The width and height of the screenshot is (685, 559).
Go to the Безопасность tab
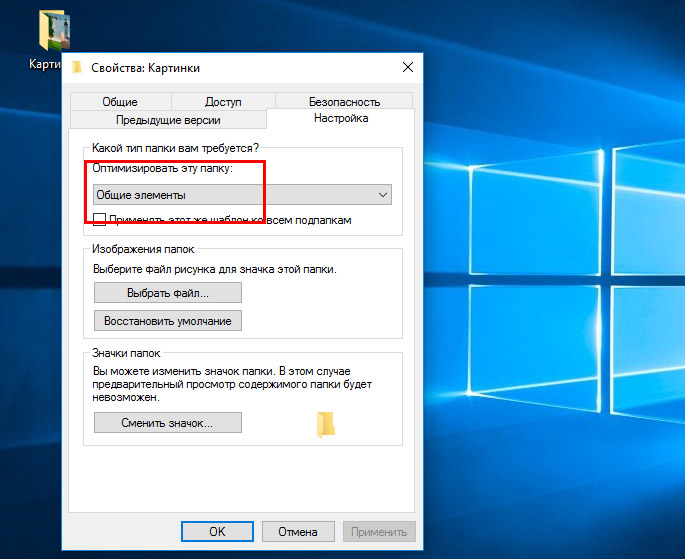344,102
